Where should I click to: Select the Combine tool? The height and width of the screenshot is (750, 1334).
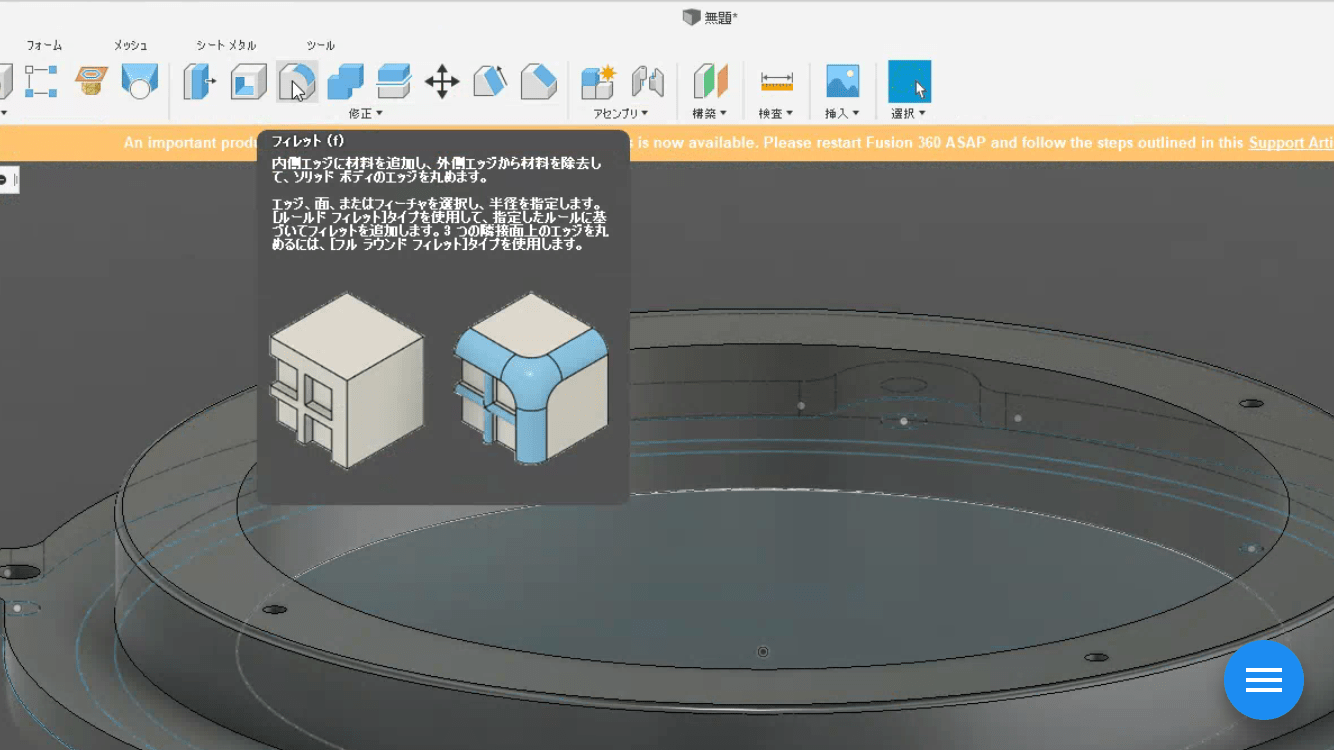point(345,82)
